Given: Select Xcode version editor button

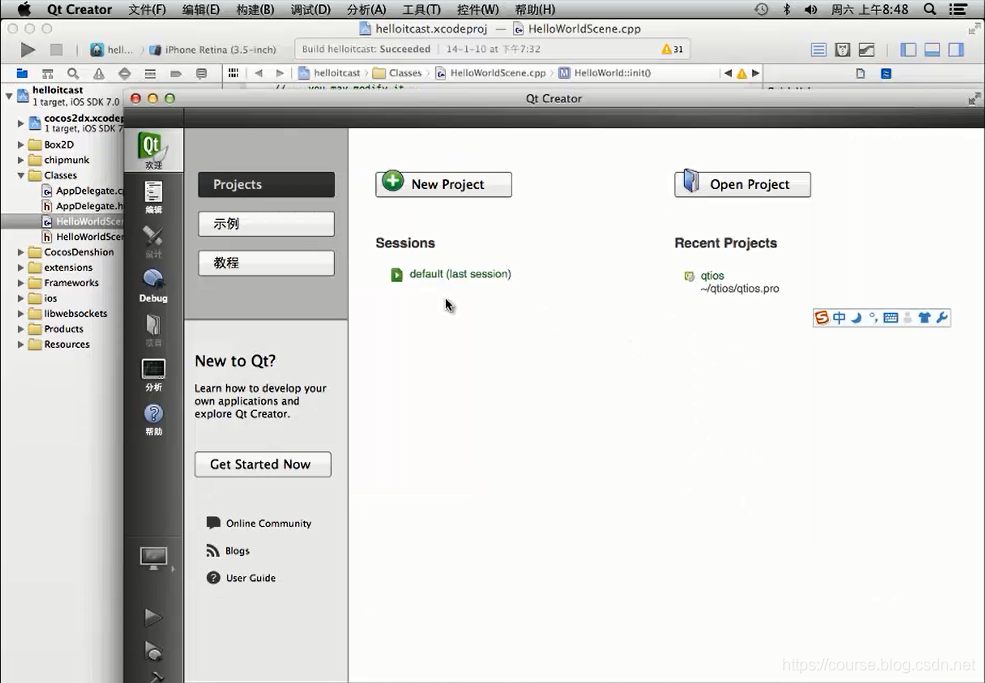Looking at the screenshot, I should [866, 50].
